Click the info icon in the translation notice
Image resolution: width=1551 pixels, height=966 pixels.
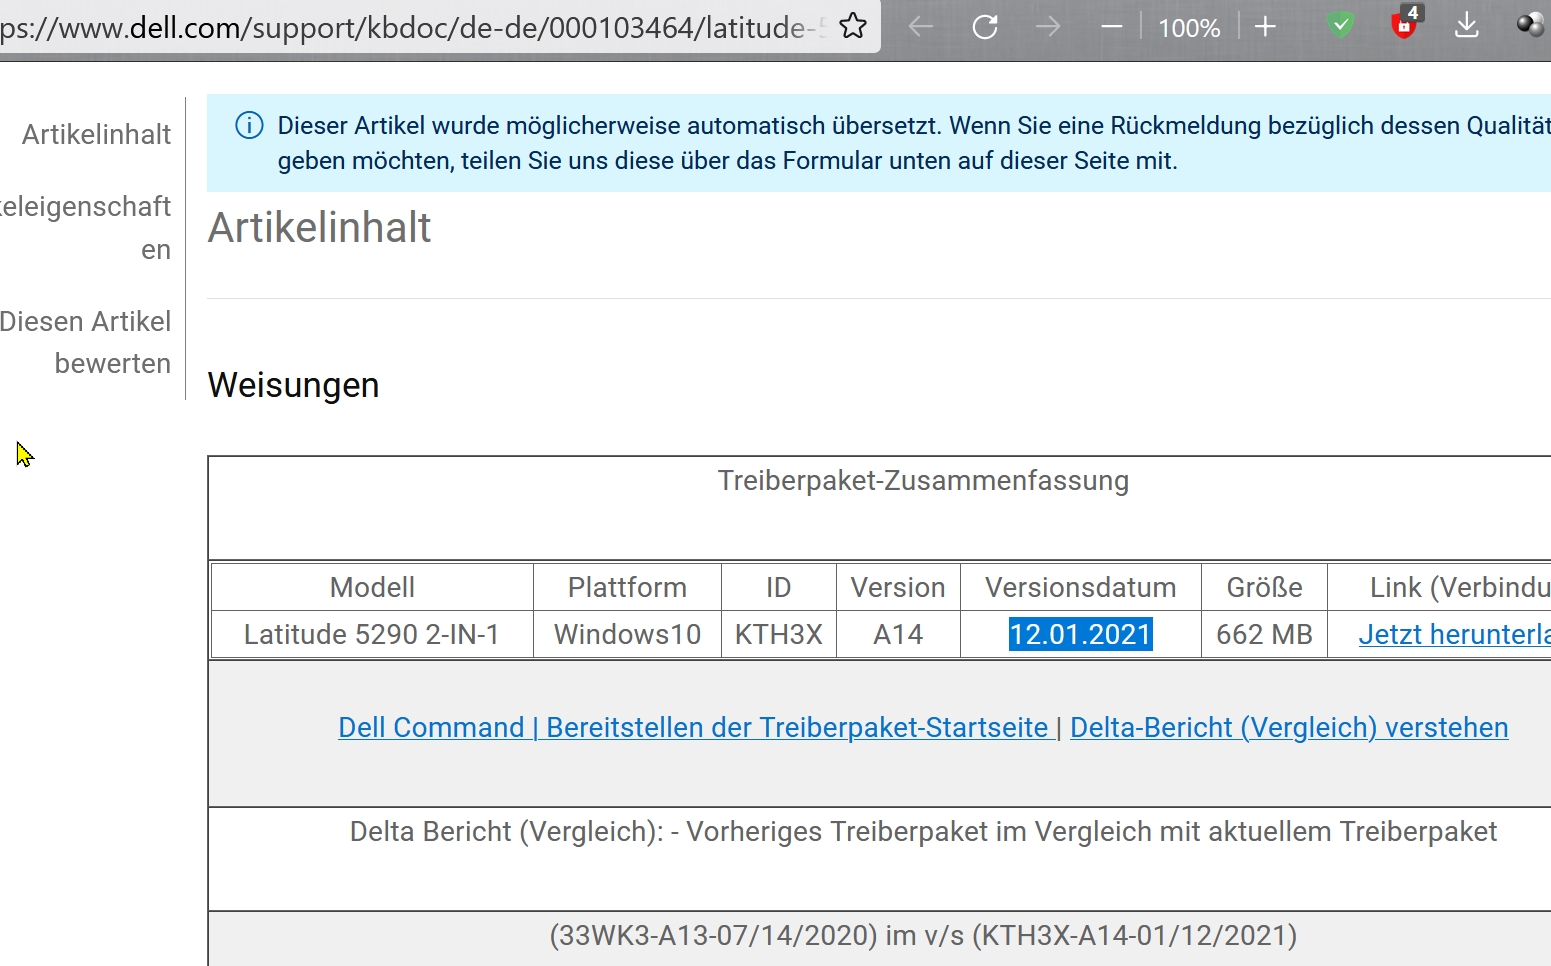pyautogui.click(x=249, y=125)
